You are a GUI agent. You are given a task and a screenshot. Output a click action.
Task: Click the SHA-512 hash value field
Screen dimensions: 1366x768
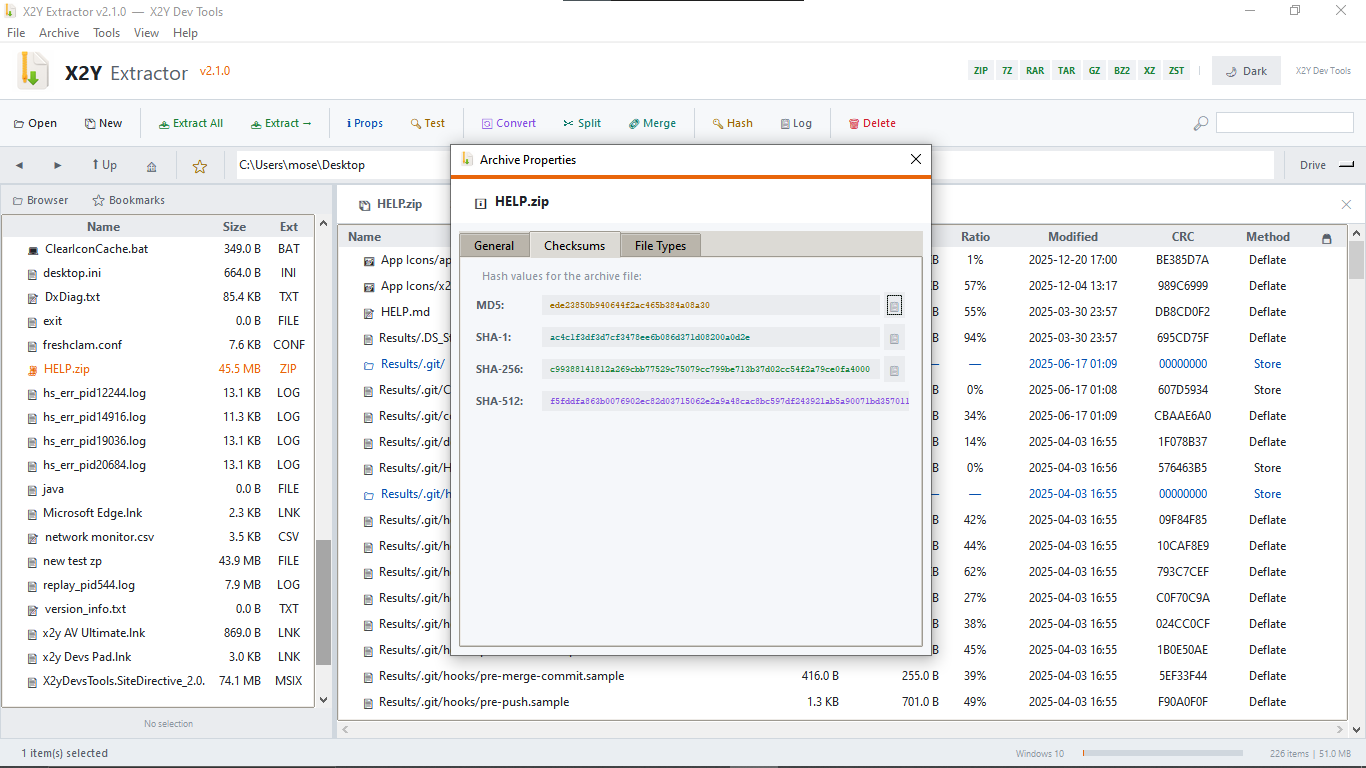(727, 402)
